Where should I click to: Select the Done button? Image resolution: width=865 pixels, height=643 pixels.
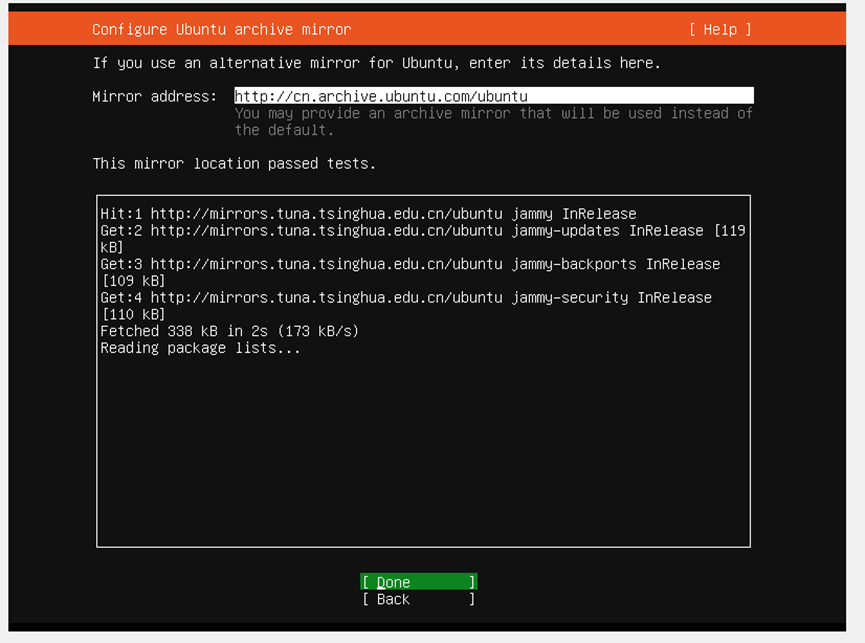[x=419, y=582]
